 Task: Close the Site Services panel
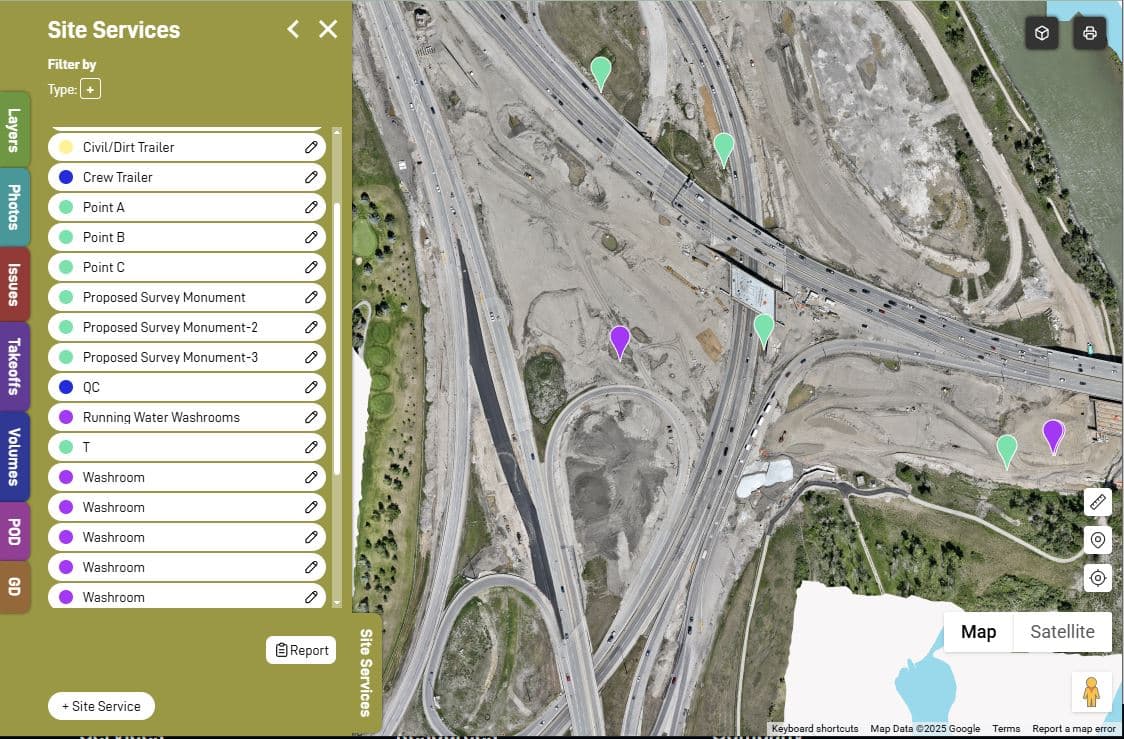point(328,29)
